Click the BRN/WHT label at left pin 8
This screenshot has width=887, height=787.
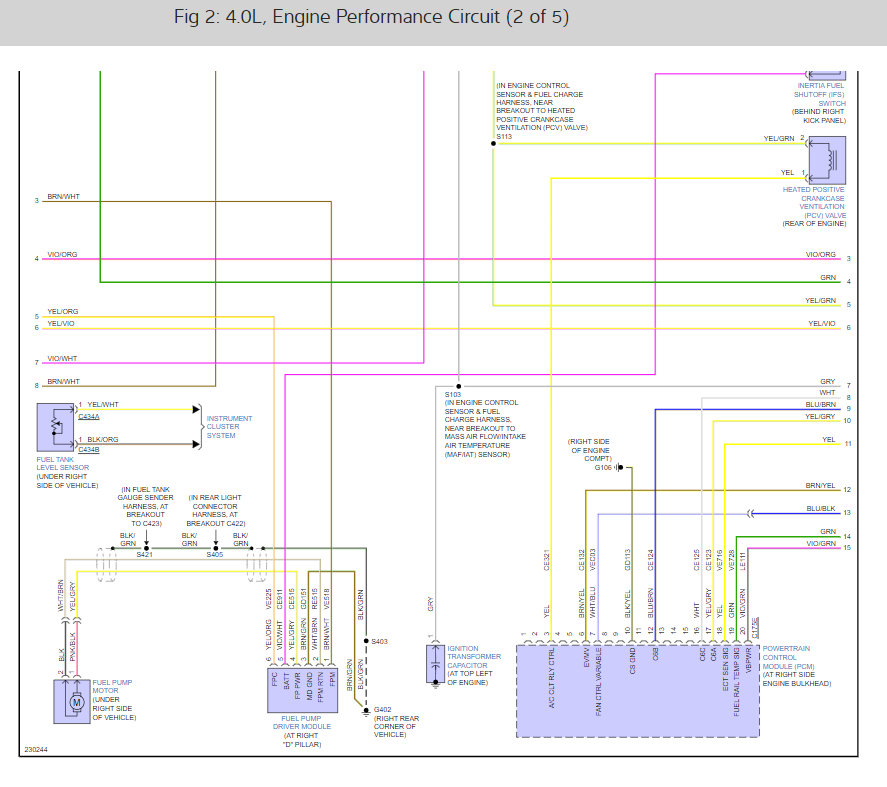click(63, 381)
